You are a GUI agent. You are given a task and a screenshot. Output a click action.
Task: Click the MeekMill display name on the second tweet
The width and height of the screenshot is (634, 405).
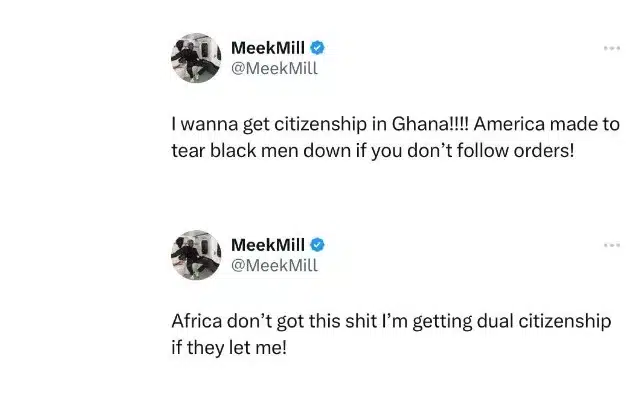(x=268, y=245)
